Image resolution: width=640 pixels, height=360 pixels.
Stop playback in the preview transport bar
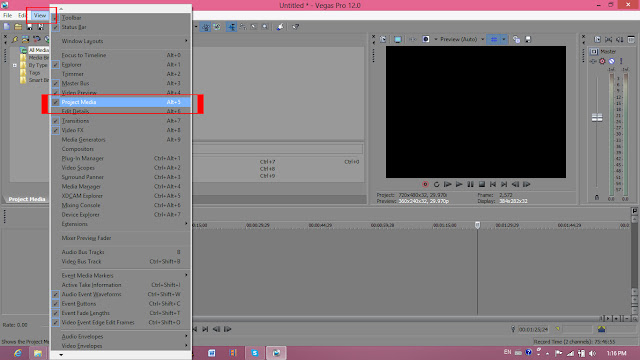[x=482, y=184]
